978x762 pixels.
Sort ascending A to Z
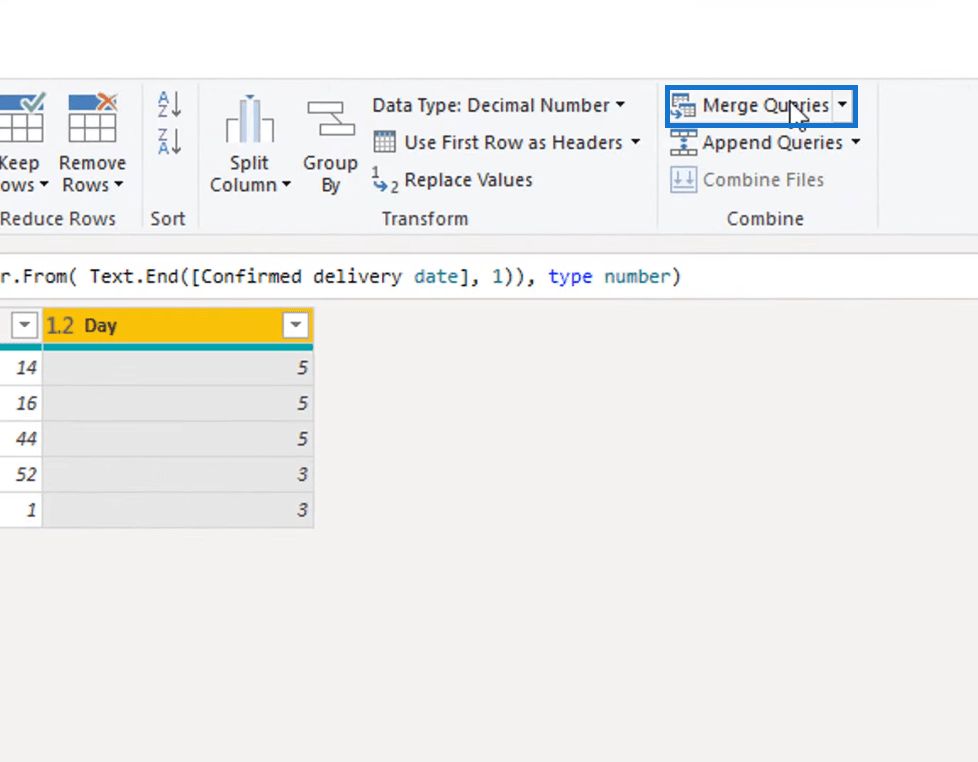click(169, 104)
